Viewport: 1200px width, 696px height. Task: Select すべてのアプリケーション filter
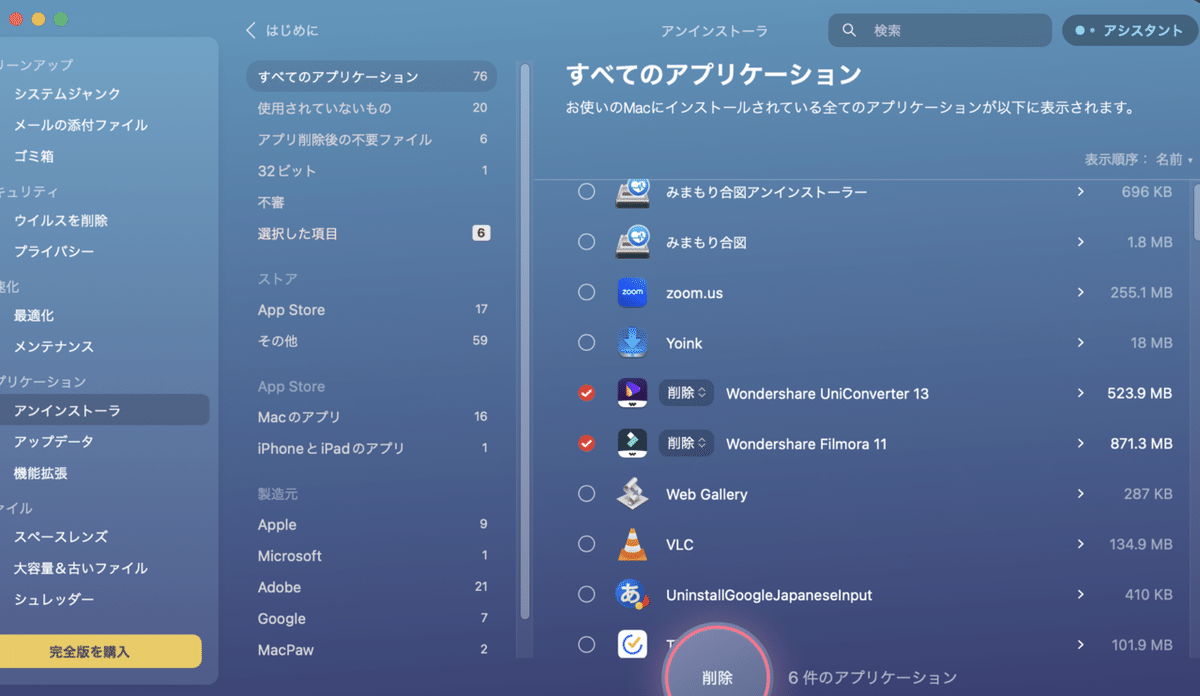coord(371,76)
